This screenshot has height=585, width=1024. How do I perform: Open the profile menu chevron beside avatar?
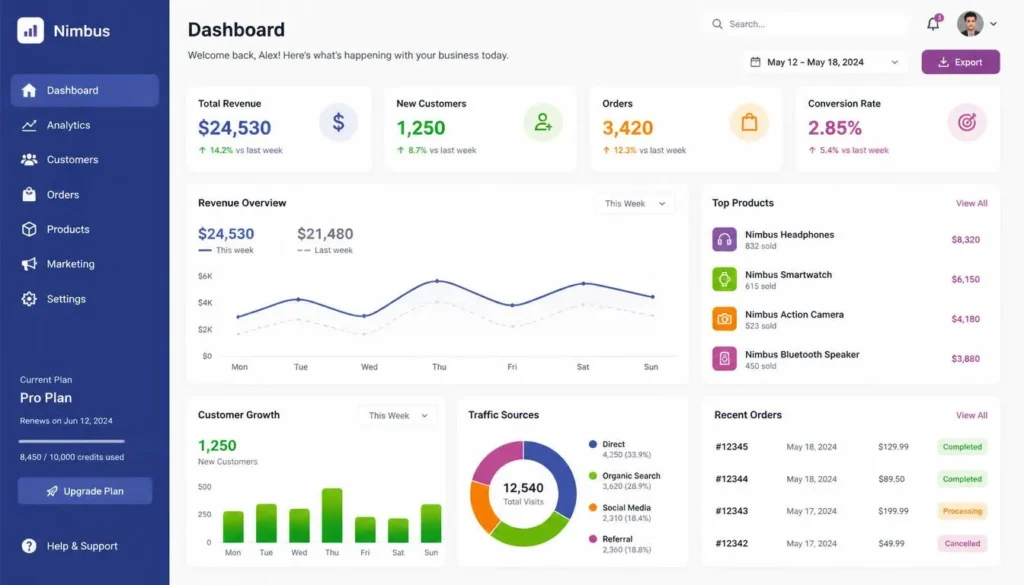point(993,24)
